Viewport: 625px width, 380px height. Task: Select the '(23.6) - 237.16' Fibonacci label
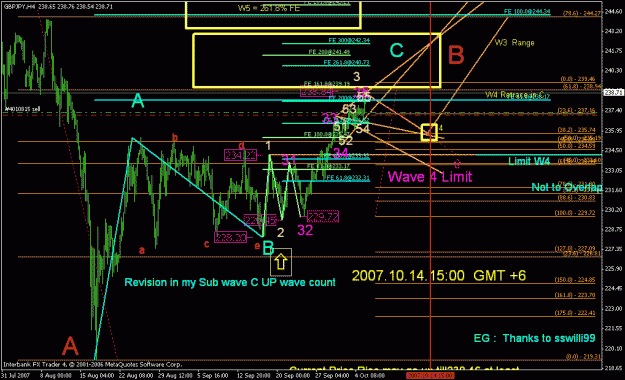coord(577,110)
